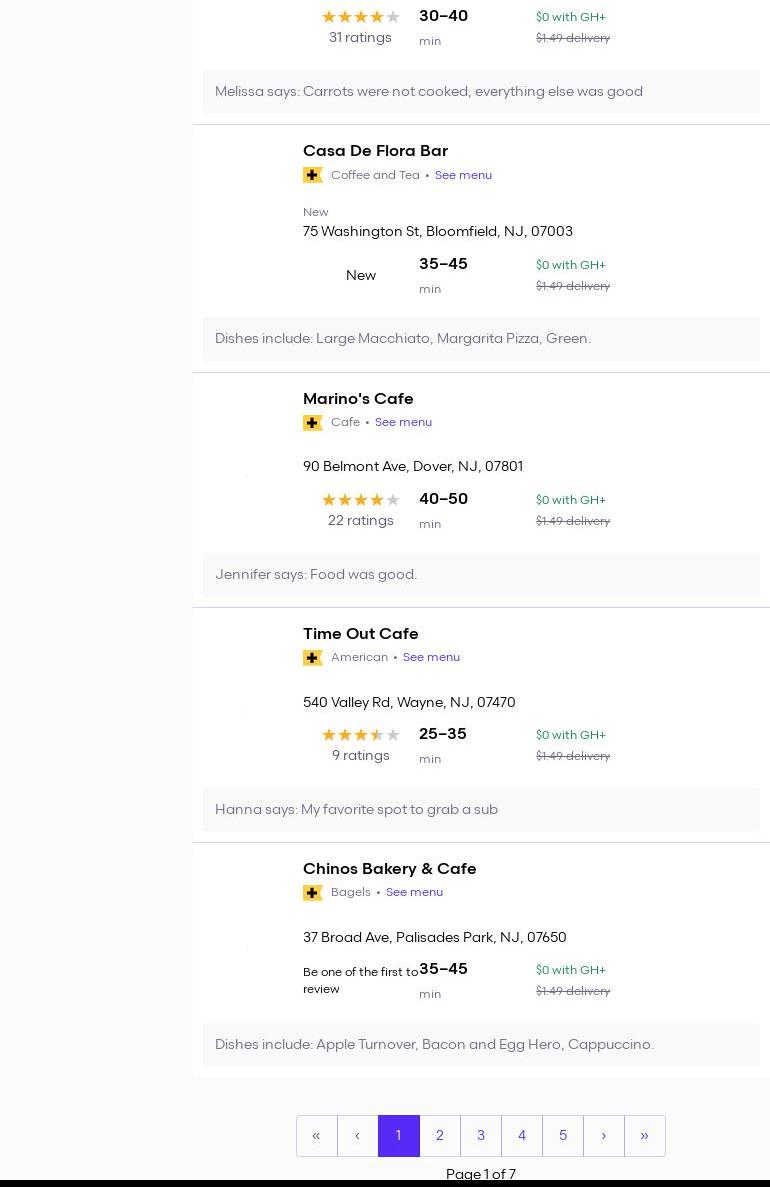Open page 3 of restaurant results

pos(480,1136)
